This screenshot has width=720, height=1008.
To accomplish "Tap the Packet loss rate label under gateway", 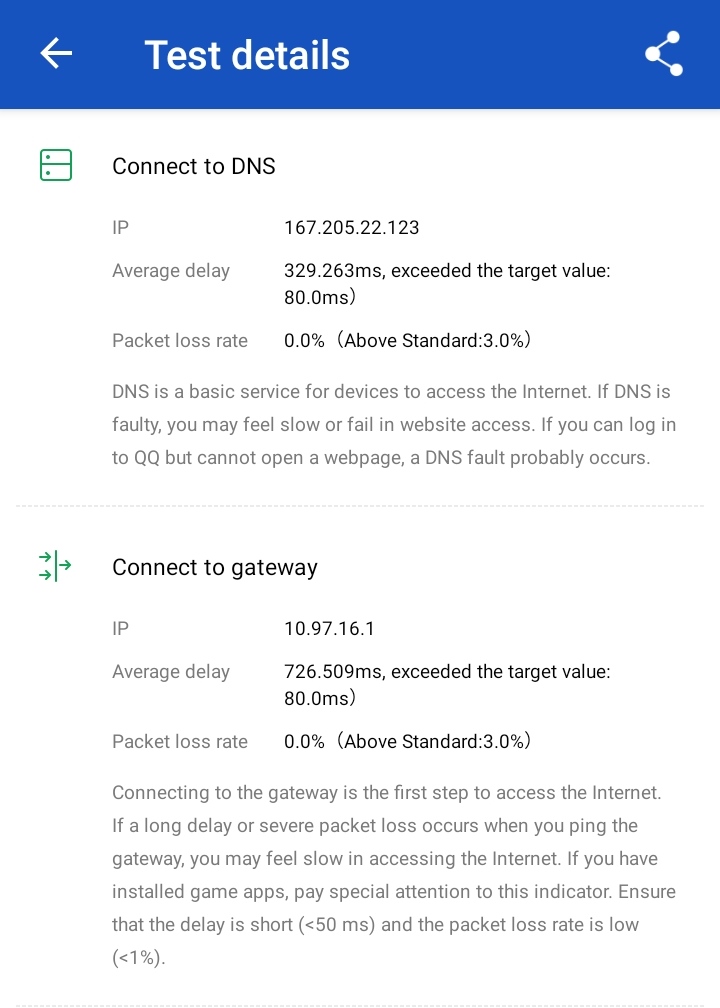I will 180,742.
